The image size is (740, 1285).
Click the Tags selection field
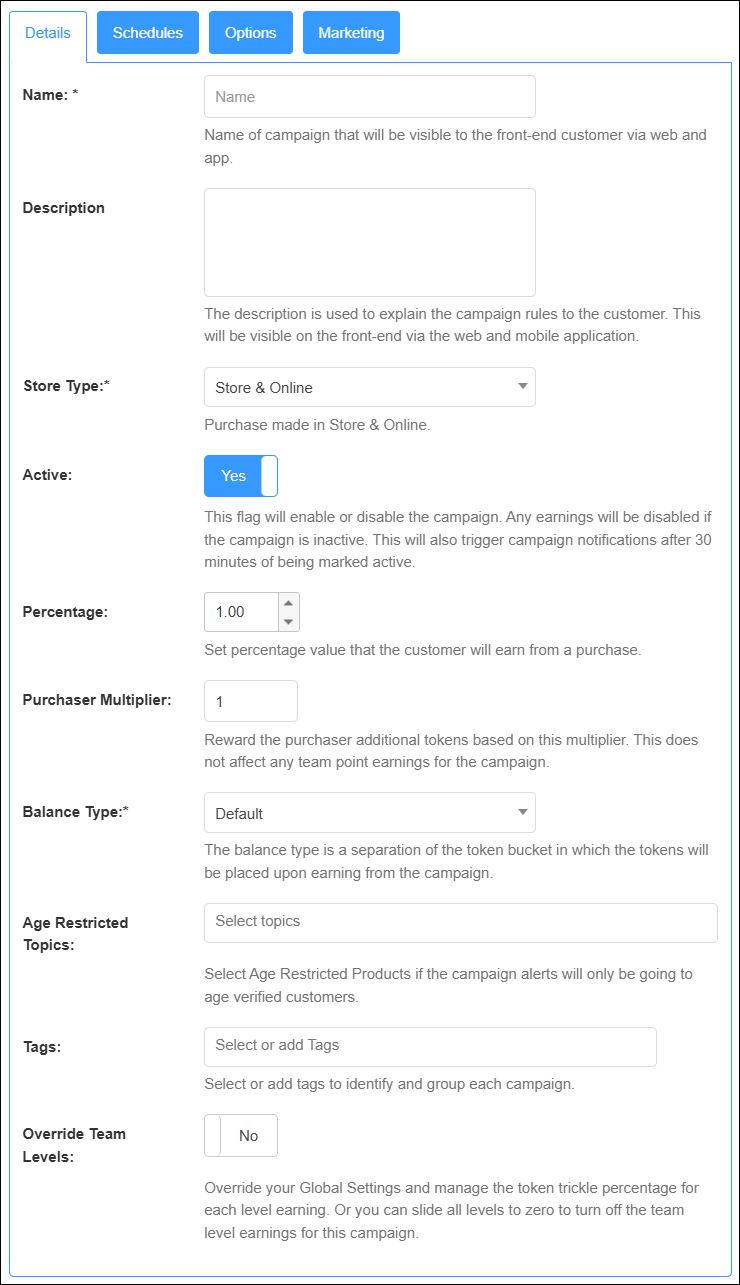pos(430,1046)
